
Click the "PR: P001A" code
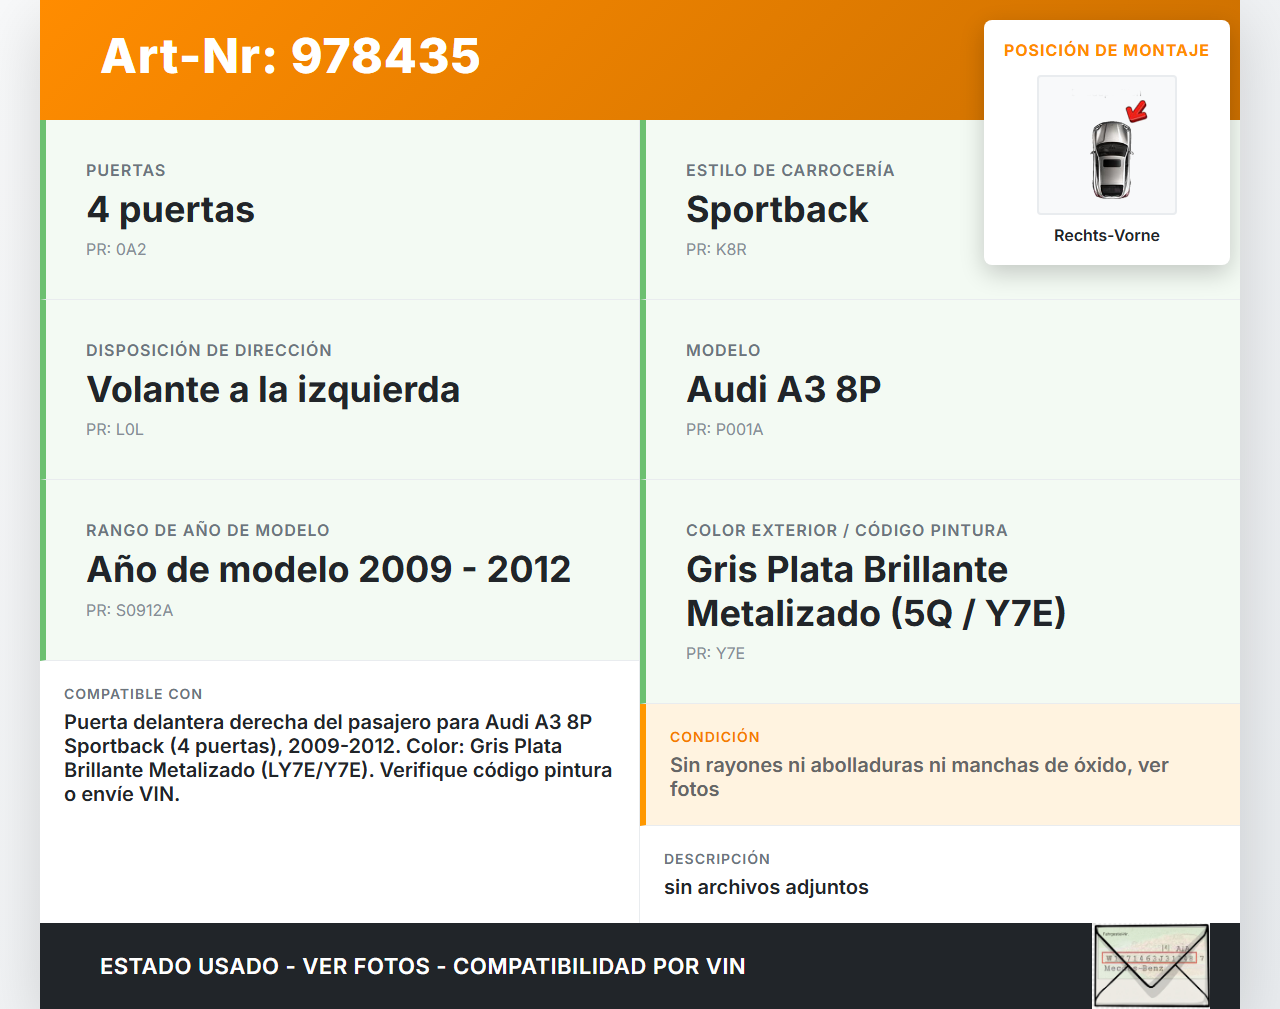[725, 429]
